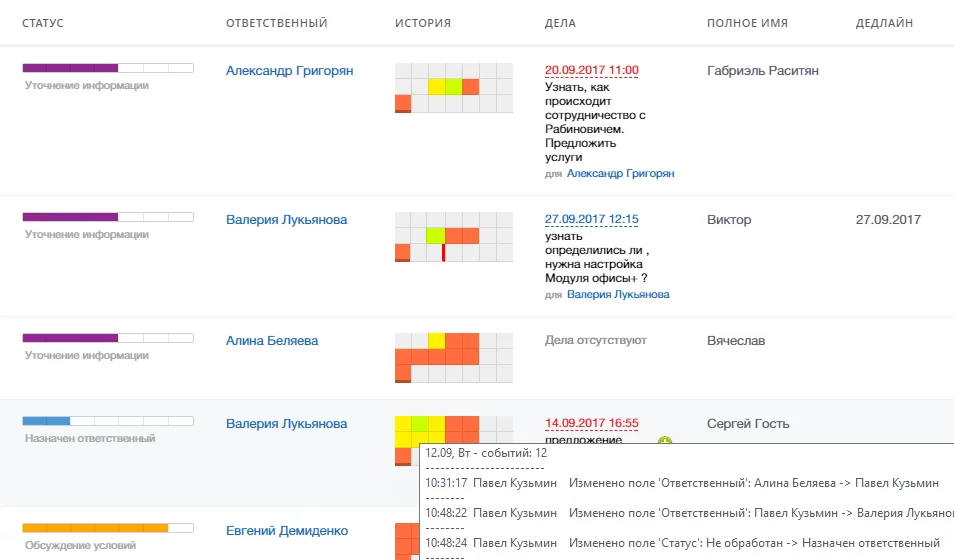Open responsible person Алина Беляева
The width and height of the screenshot is (954, 560).
click(x=272, y=341)
